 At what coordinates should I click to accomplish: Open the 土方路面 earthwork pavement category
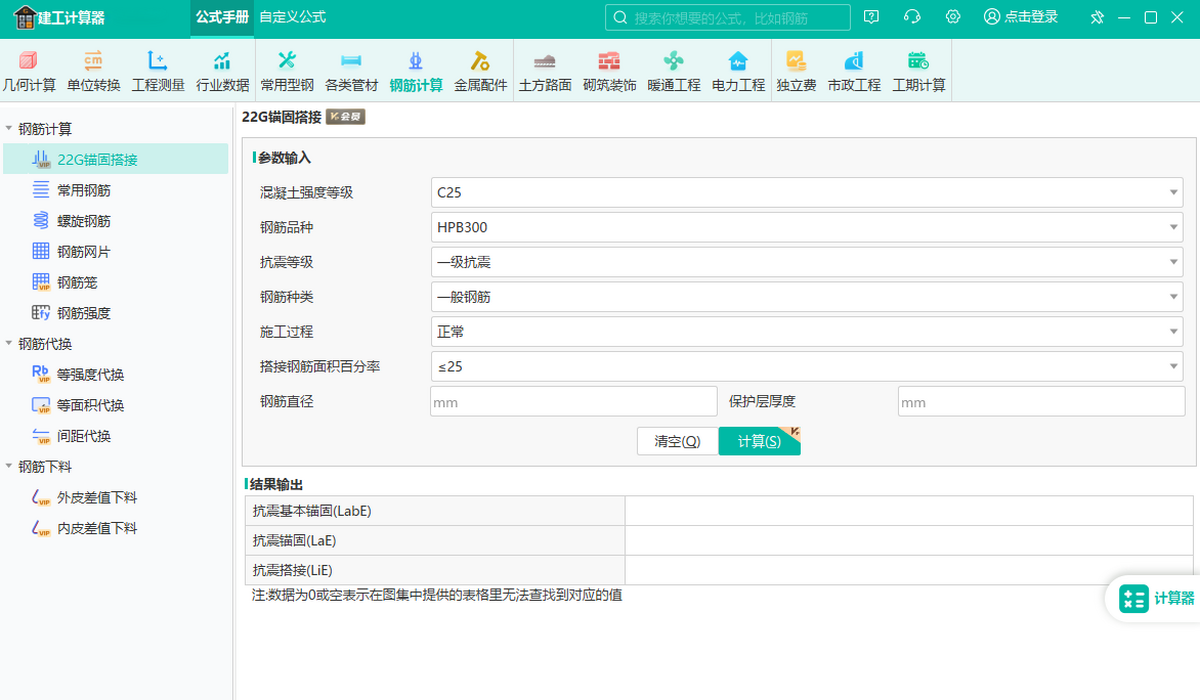(545, 62)
